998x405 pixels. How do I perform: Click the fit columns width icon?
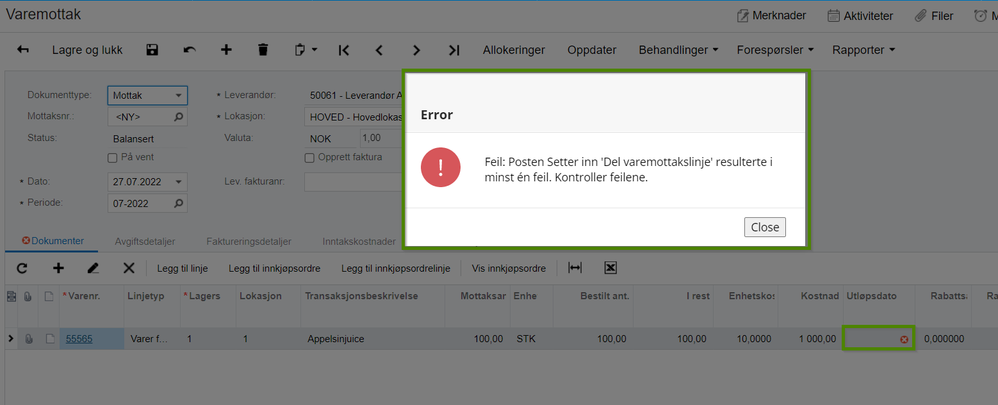coord(575,269)
